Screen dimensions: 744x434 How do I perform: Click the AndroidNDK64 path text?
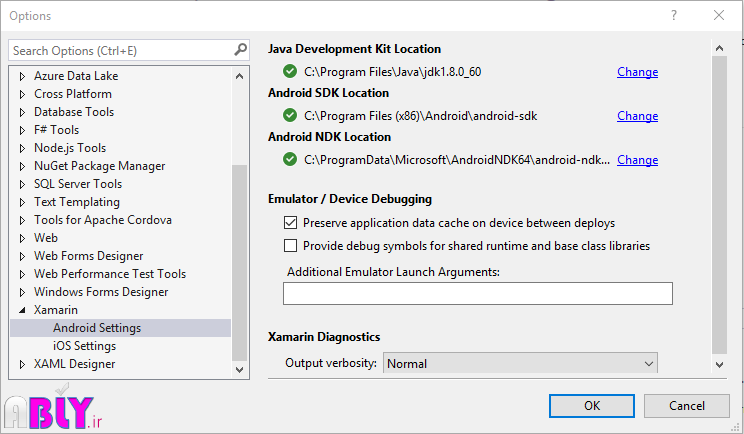[457, 160]
